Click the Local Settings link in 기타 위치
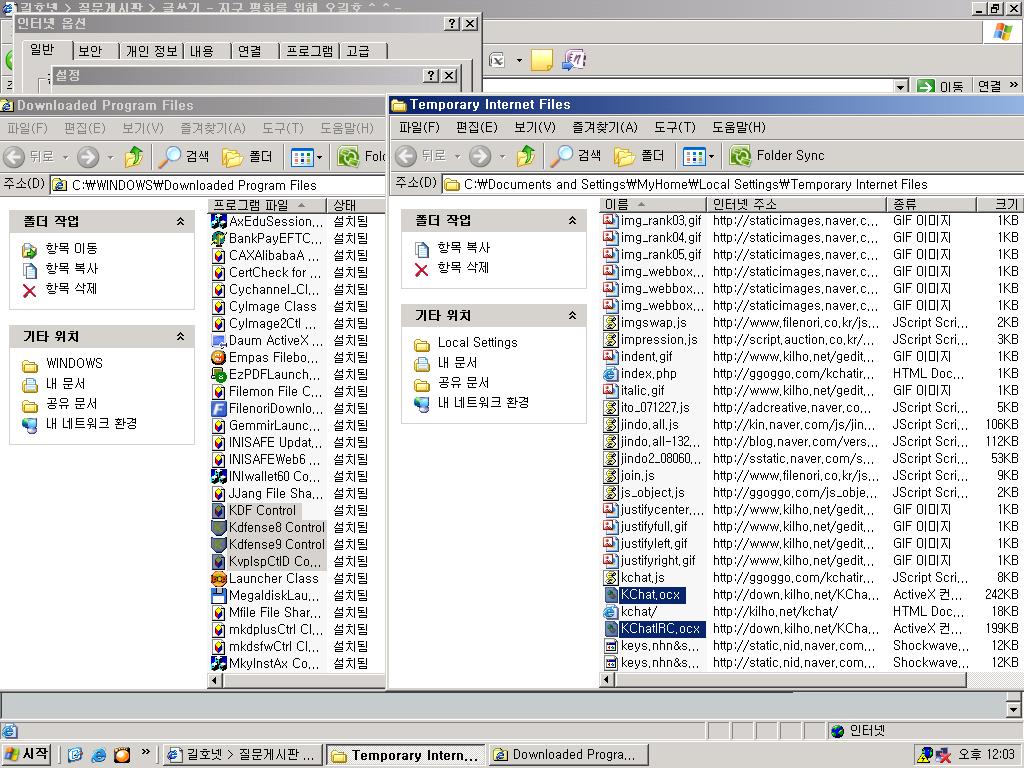The height and width of the screenshot is (768, 1024). [x=477, y=342]
